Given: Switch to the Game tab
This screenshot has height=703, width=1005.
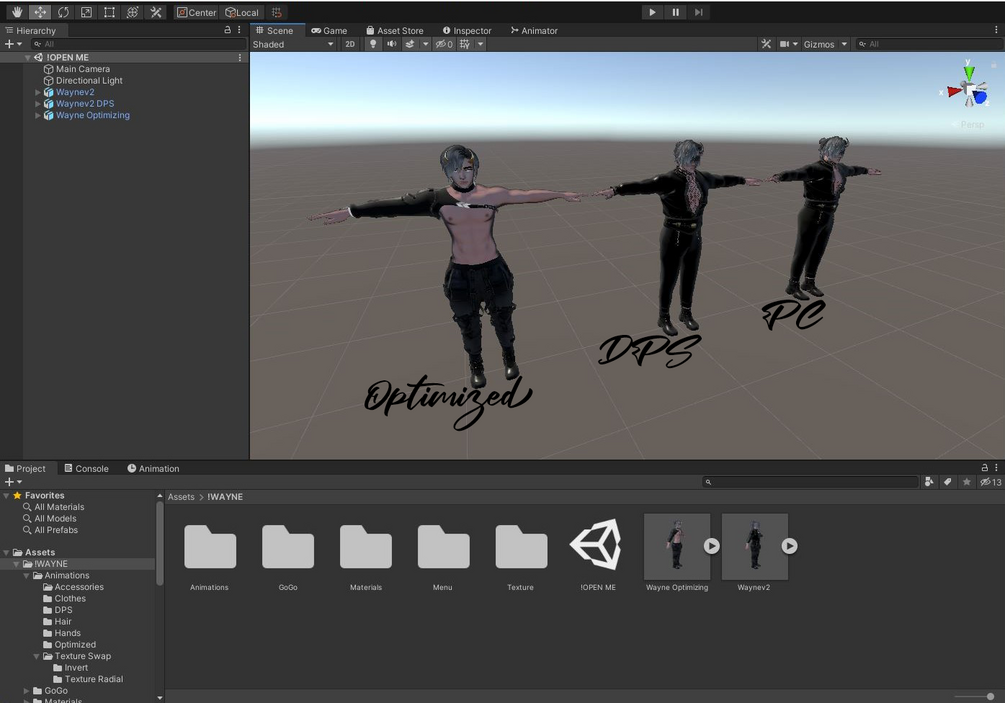Looking at the screenshot, I should 329,30.
